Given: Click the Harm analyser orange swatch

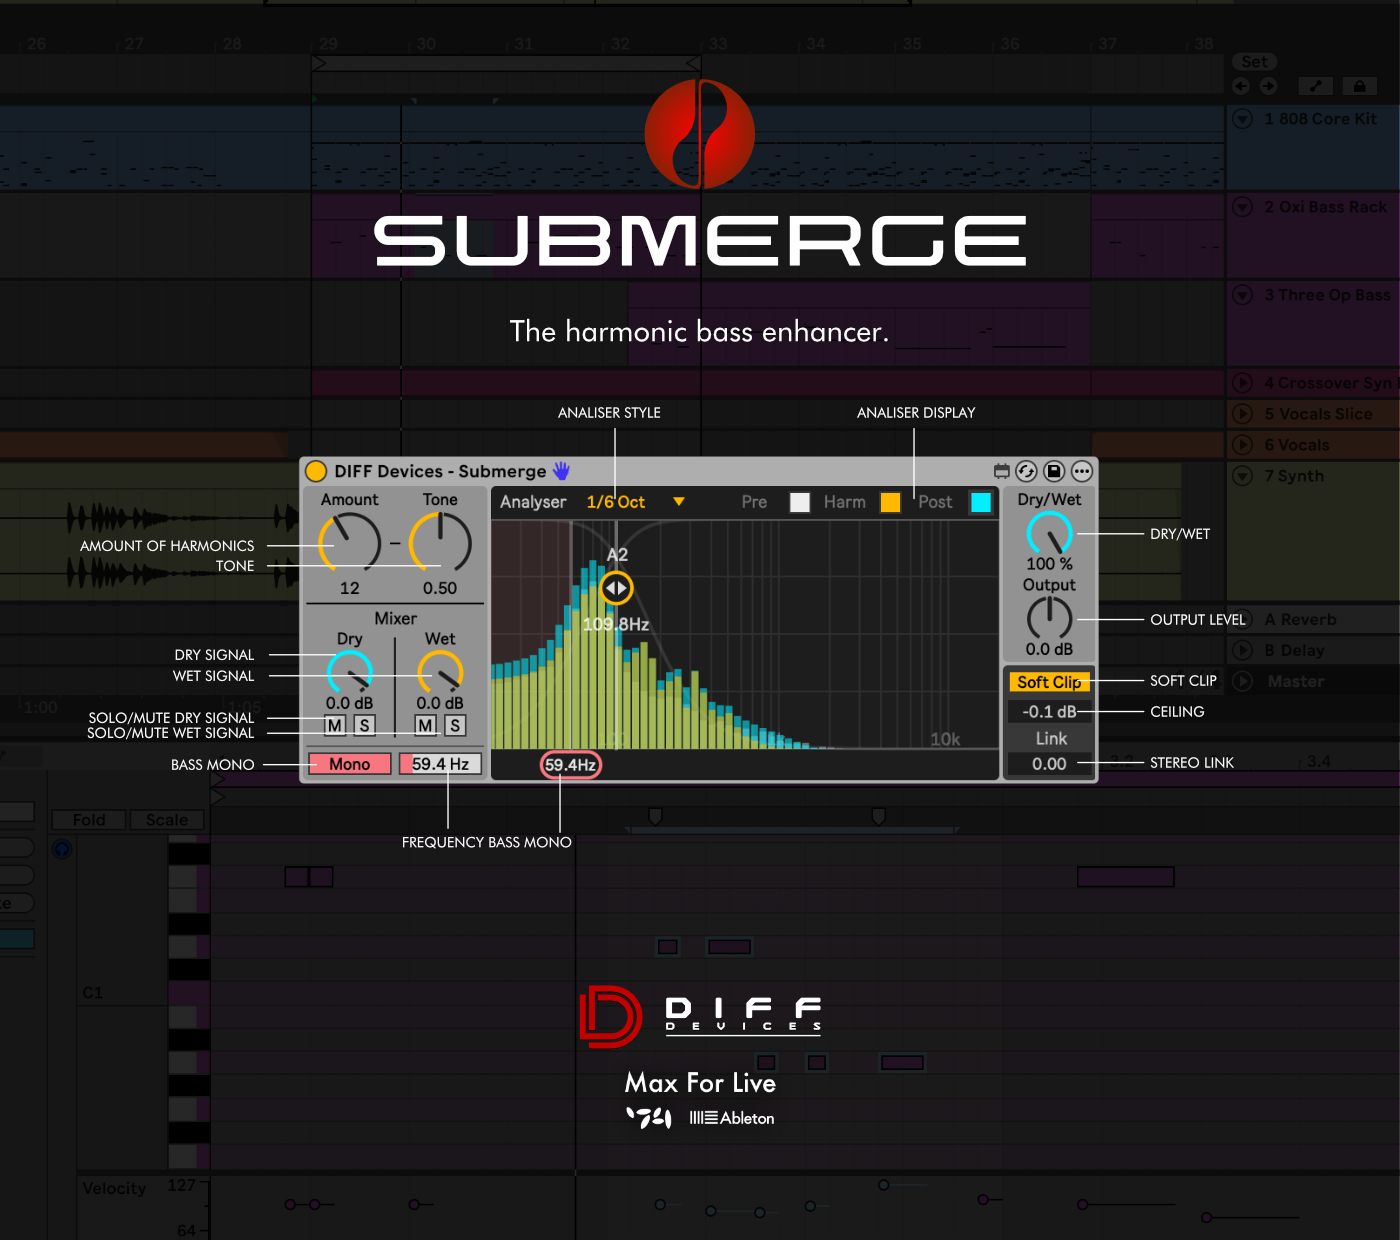Looking at the screenshot, I should pos(890,502).
